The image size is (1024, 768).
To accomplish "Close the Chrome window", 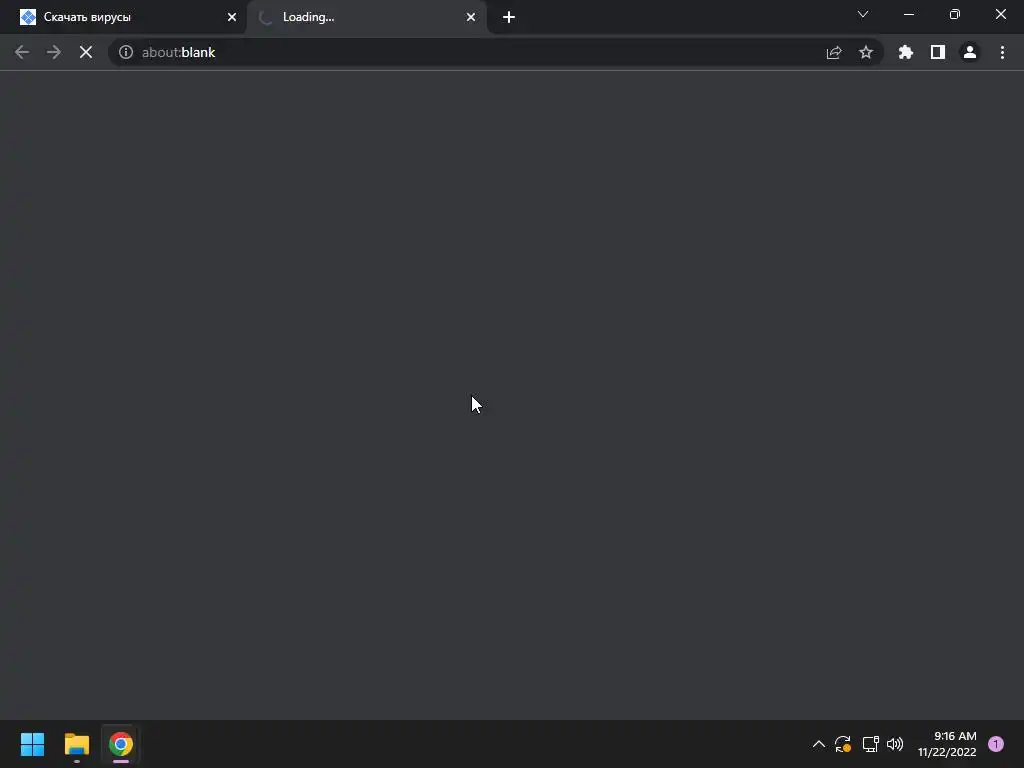I will point(1000,14).
